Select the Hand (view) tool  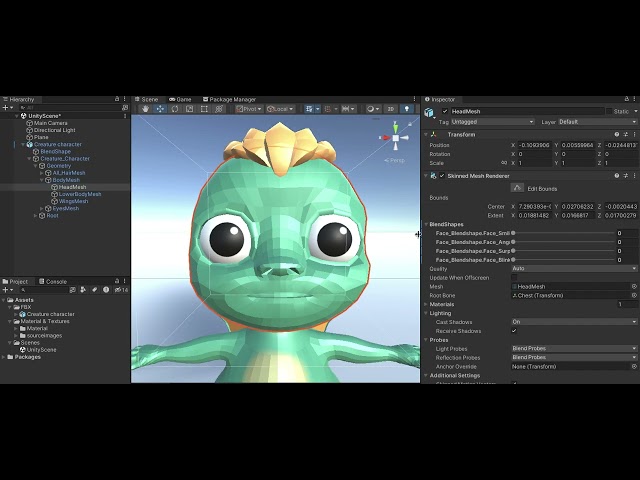tap(145, 109)
